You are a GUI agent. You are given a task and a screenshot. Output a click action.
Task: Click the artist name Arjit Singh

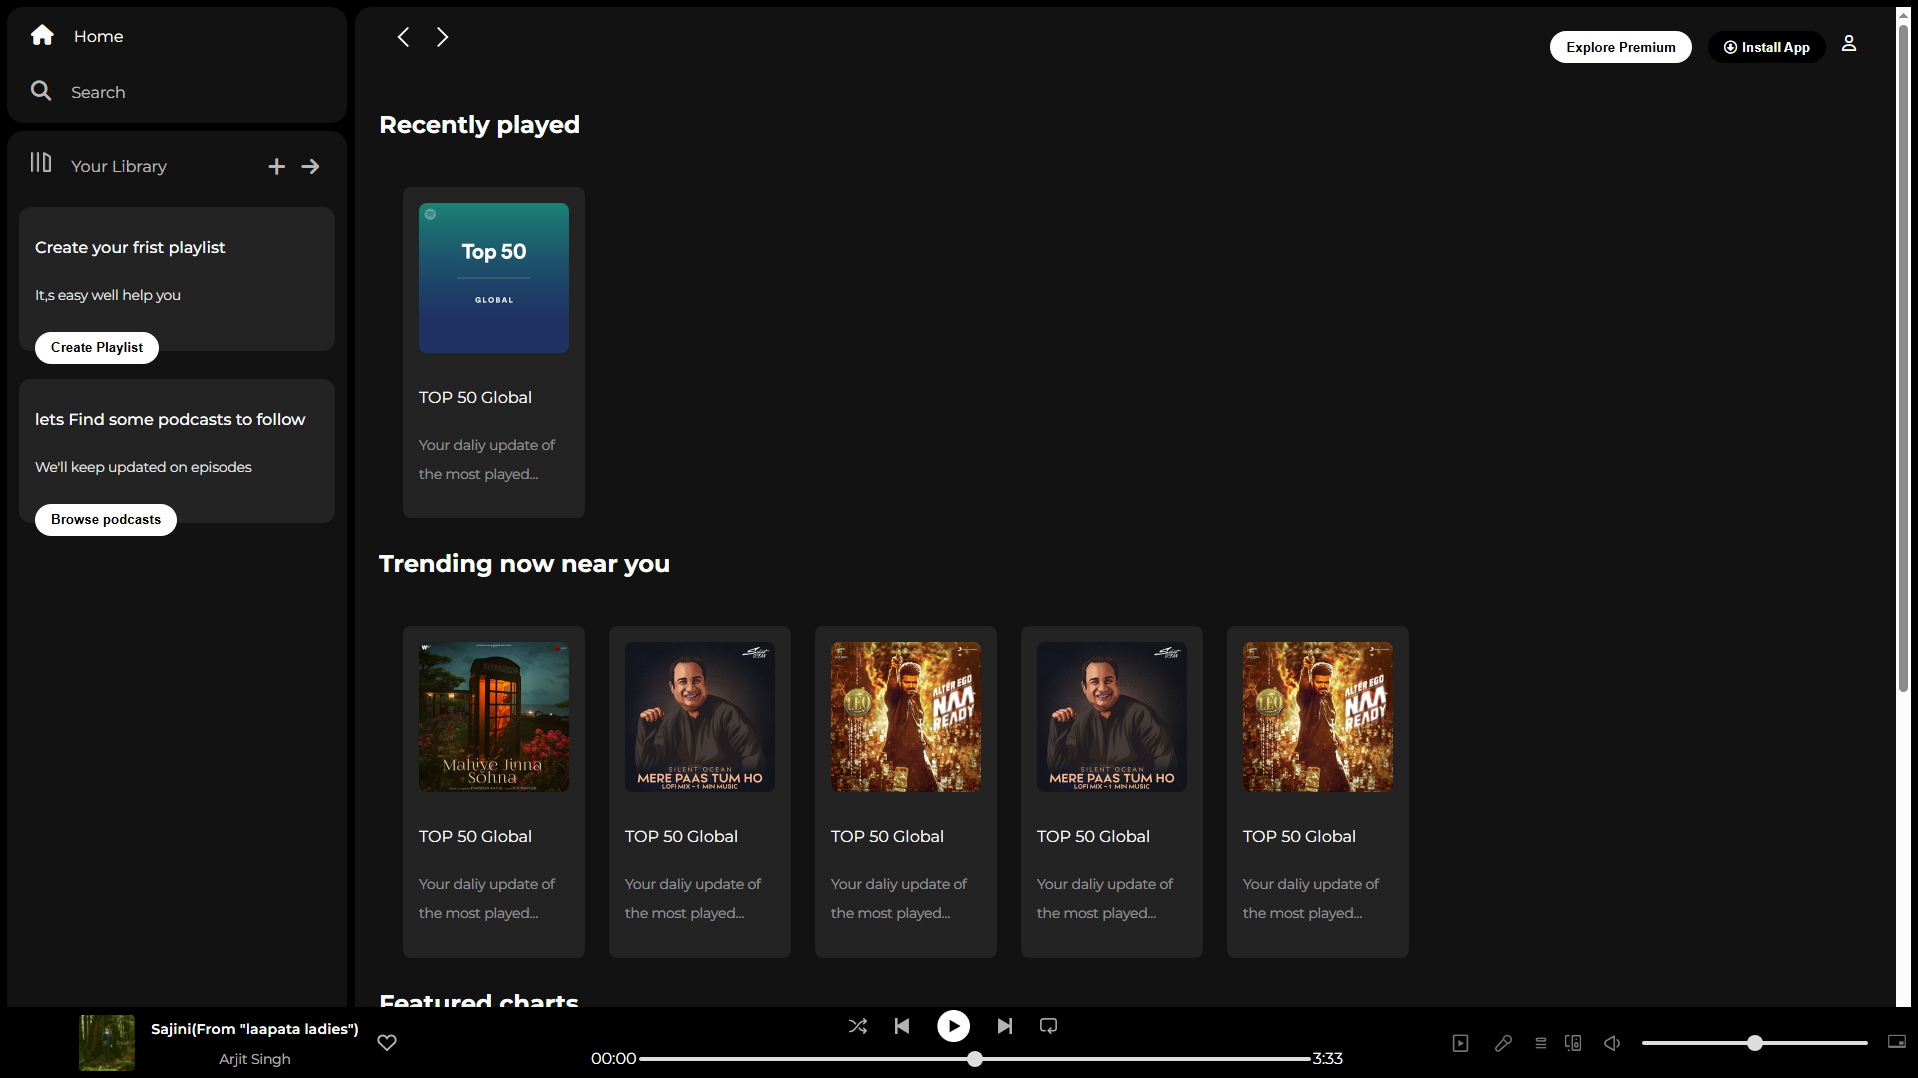[255, 1059]
